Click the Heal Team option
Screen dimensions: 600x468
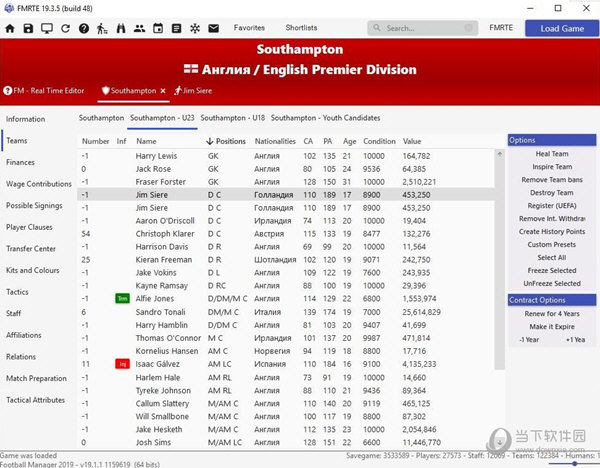click(x=551, y=154)
